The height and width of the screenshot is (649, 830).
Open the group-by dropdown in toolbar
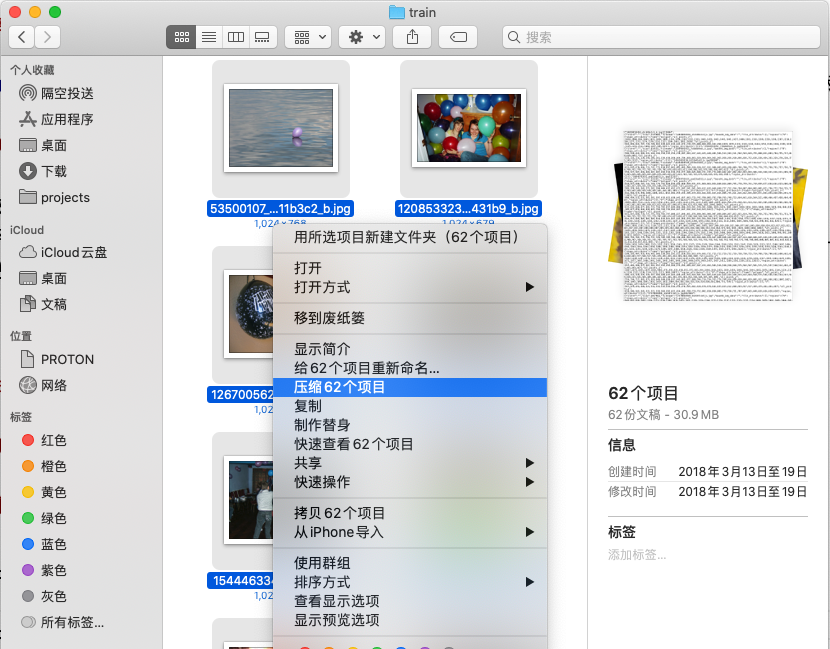308,37
